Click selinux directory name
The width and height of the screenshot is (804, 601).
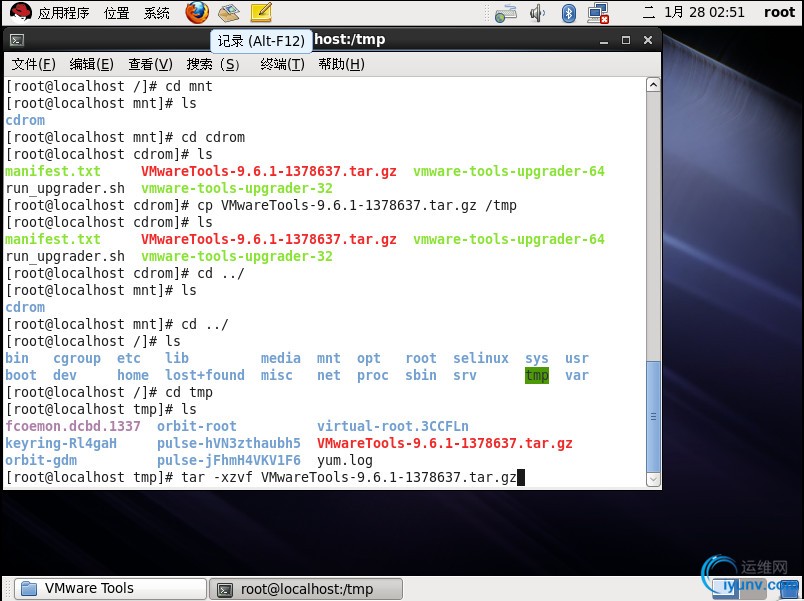(x=481, y=358)
